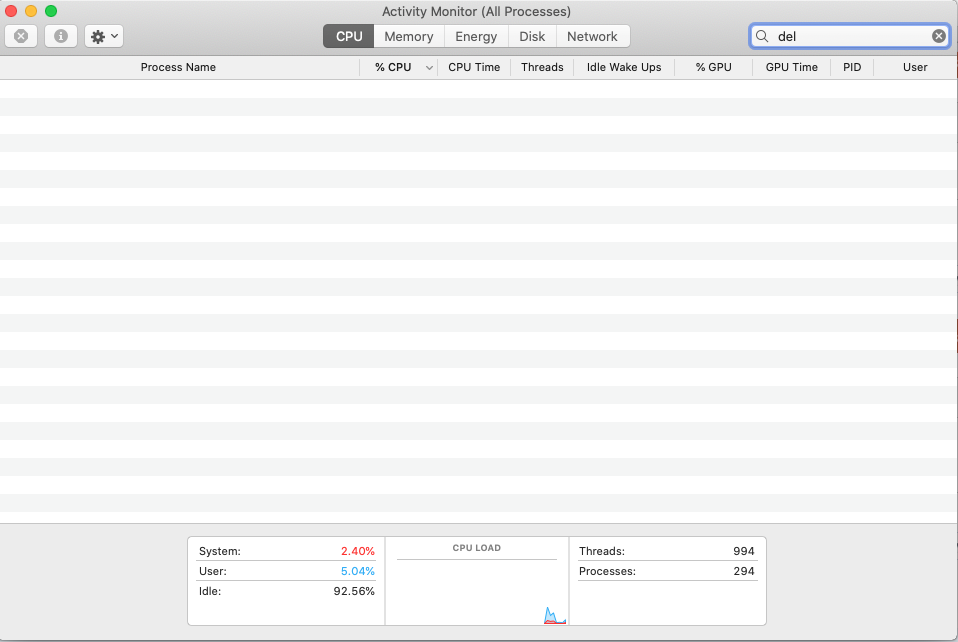This screenshot has height=642, width=958.
Task: Maximize the window with the green button
Action: point(51,11)
